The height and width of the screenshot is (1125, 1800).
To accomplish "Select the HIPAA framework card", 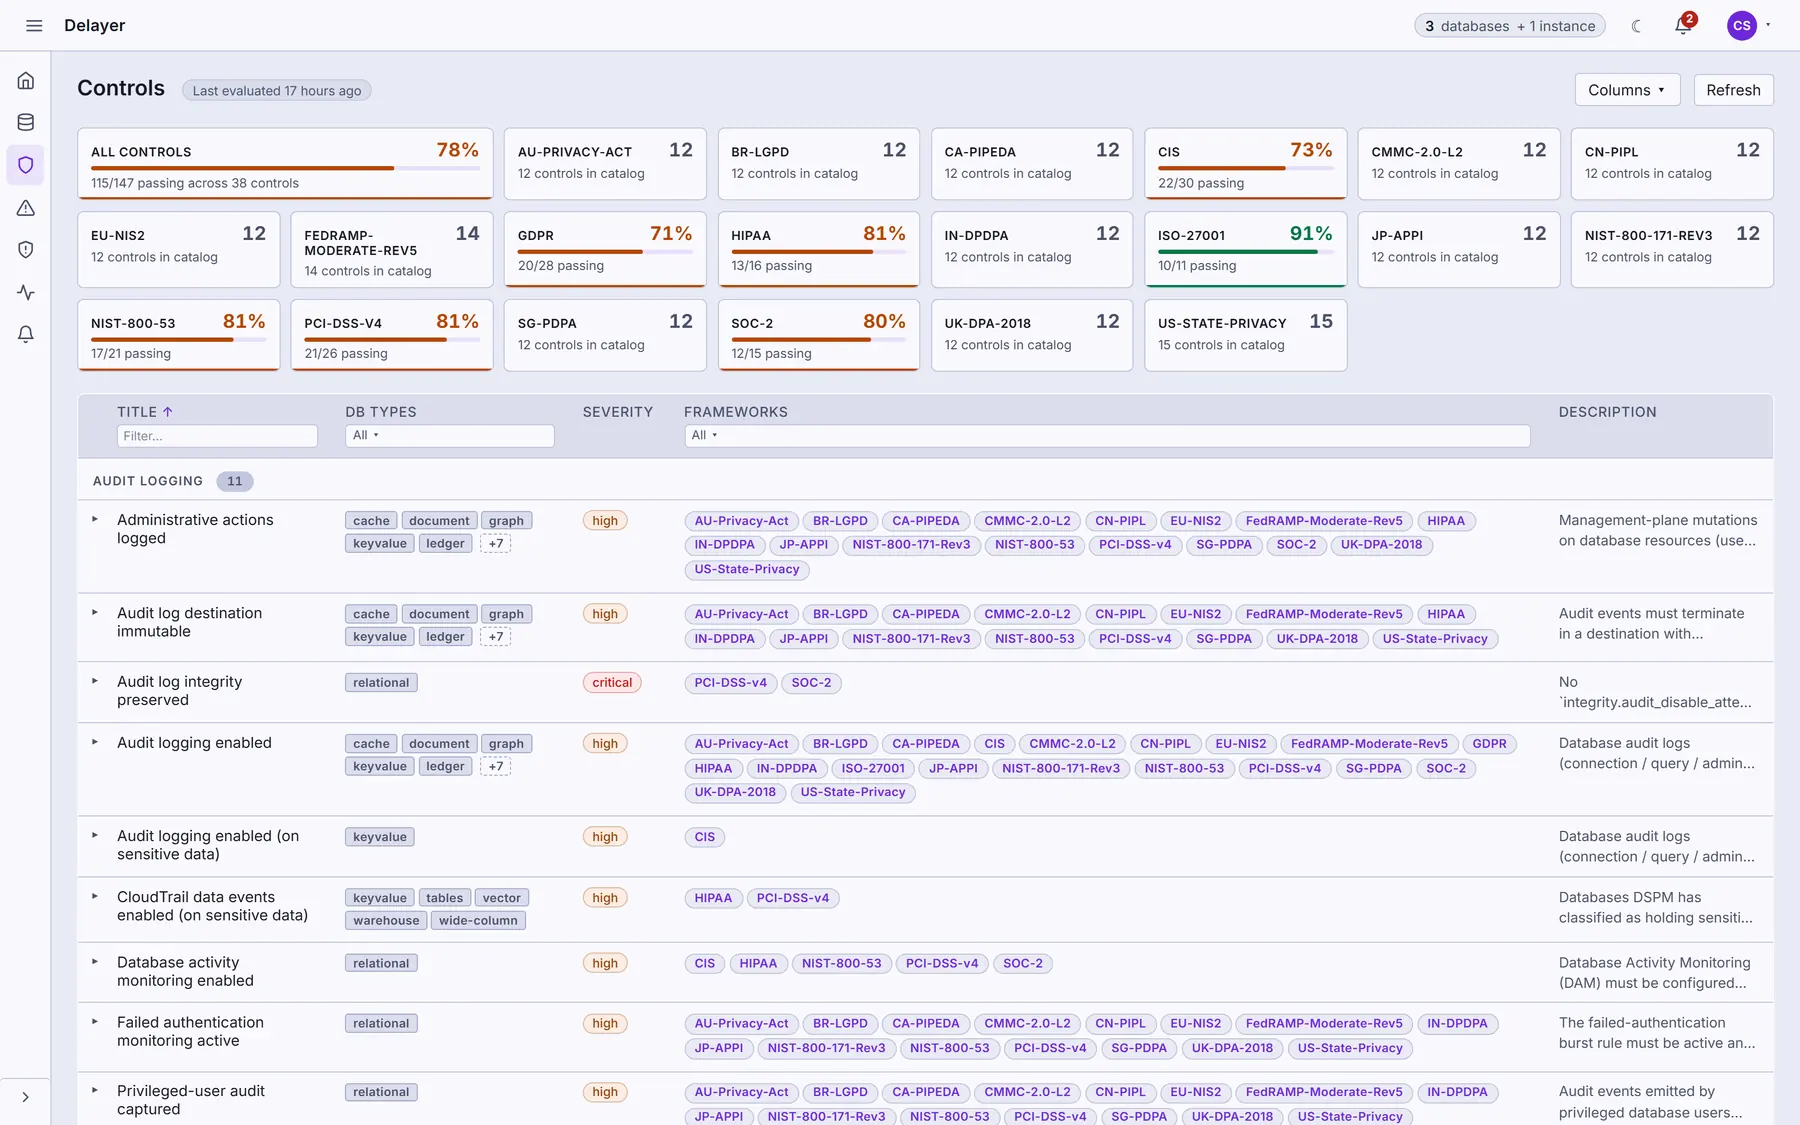I will click(x=818, y=249).
